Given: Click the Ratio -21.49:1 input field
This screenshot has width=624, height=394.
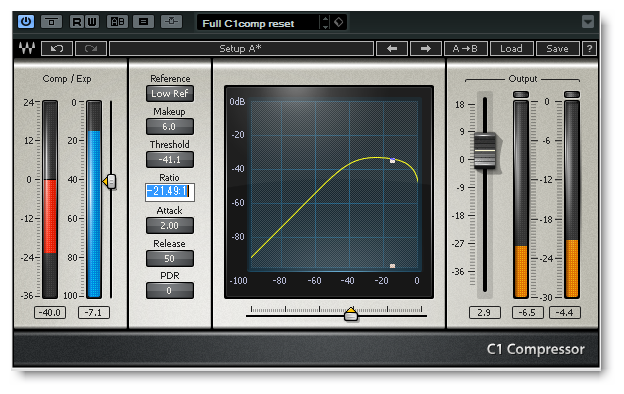Looking at the screenshot, I should click(x=170, y=192).
